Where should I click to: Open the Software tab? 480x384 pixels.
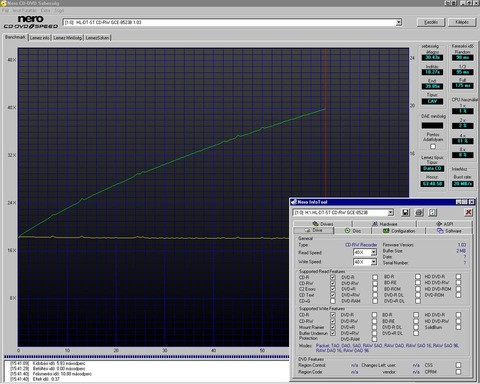coord(449,231)
